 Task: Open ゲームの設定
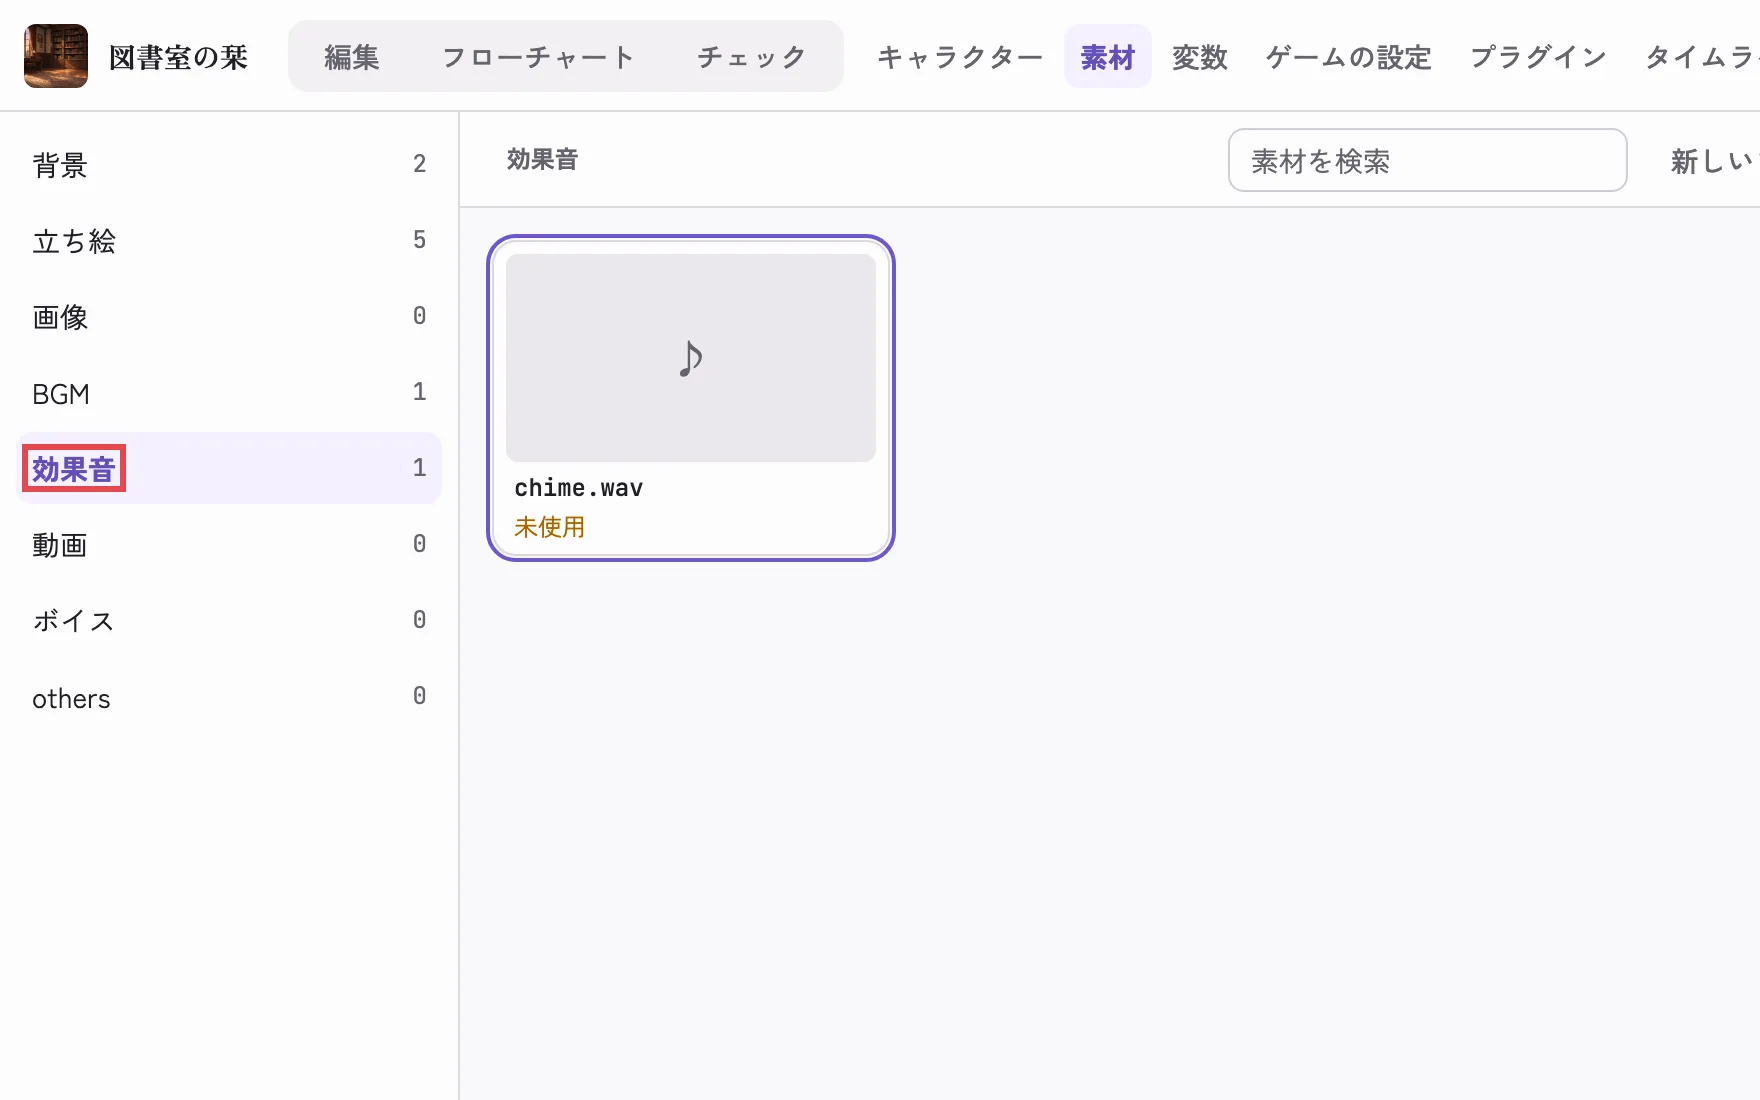pyautogui.click(x=1349, y=57)
